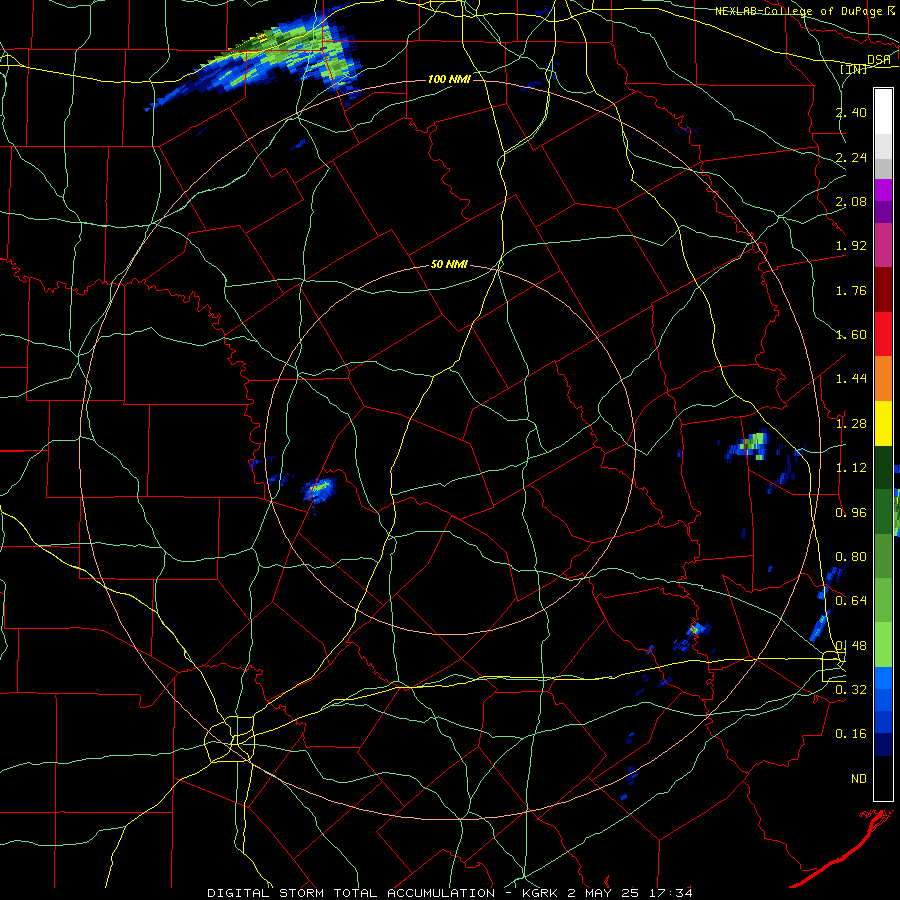The width and height of the screenshot is (900, 900).
Task: Pick the magenta swatch above 2.08
Action: (884, 190)
